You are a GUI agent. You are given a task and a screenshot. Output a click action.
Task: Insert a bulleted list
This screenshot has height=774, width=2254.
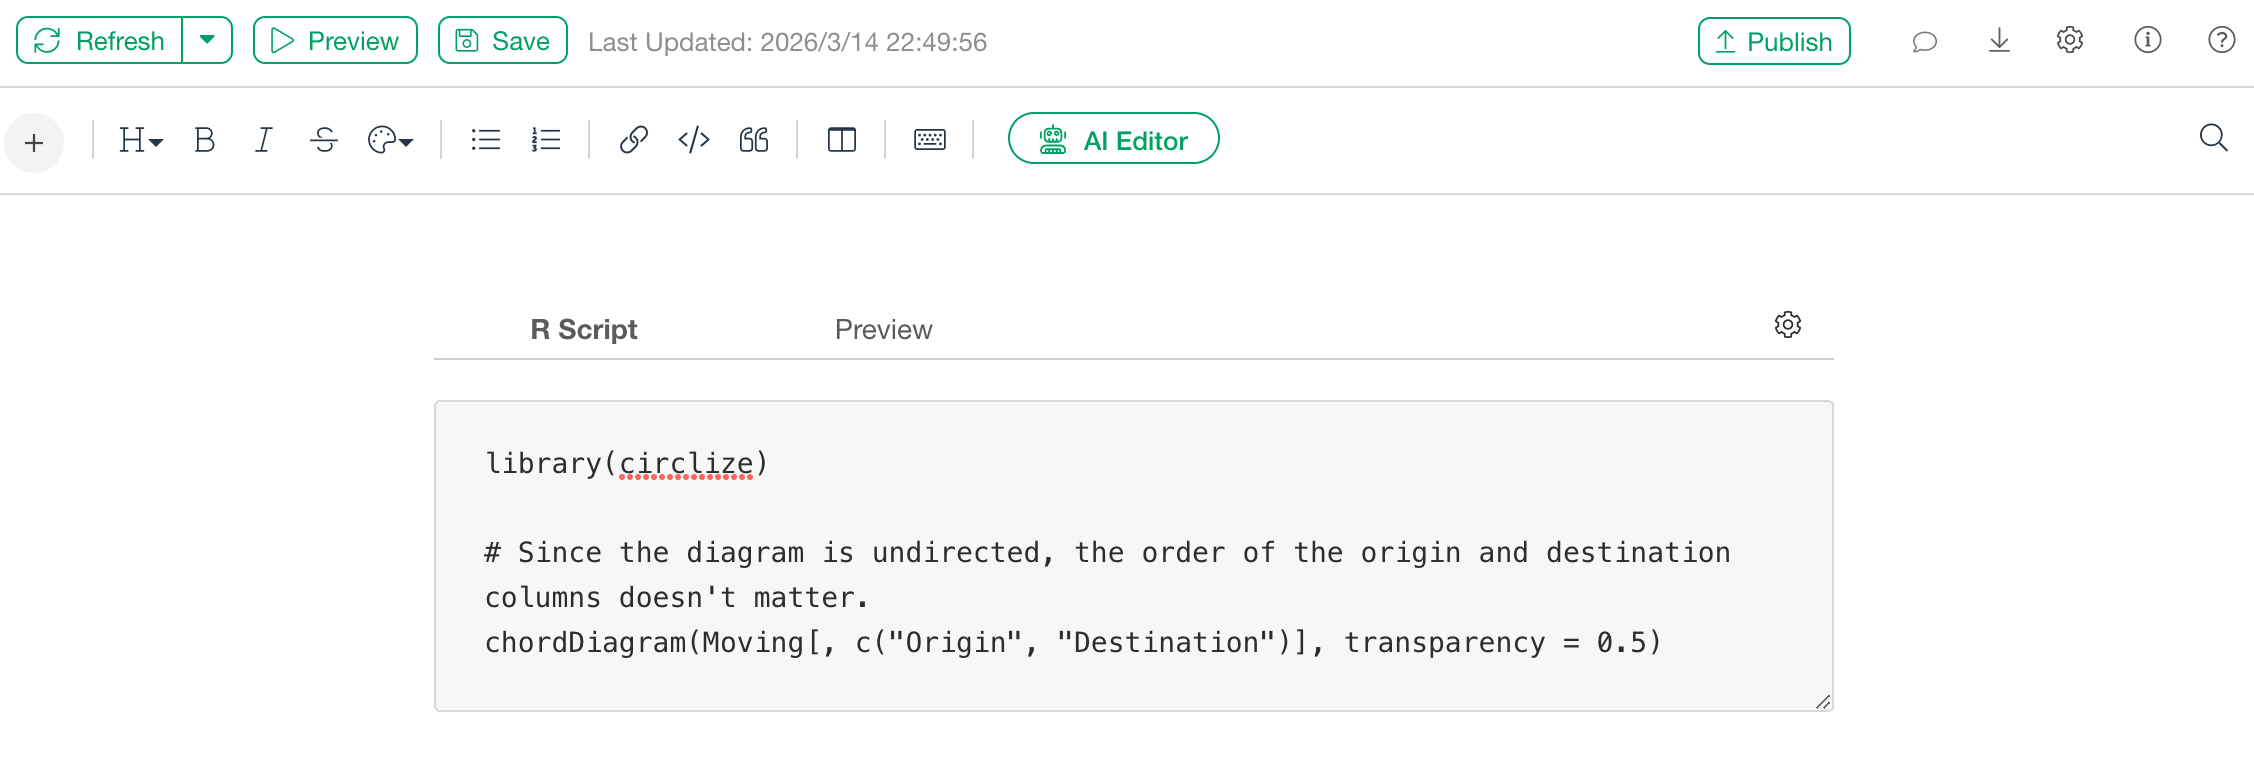coord(485,140)
